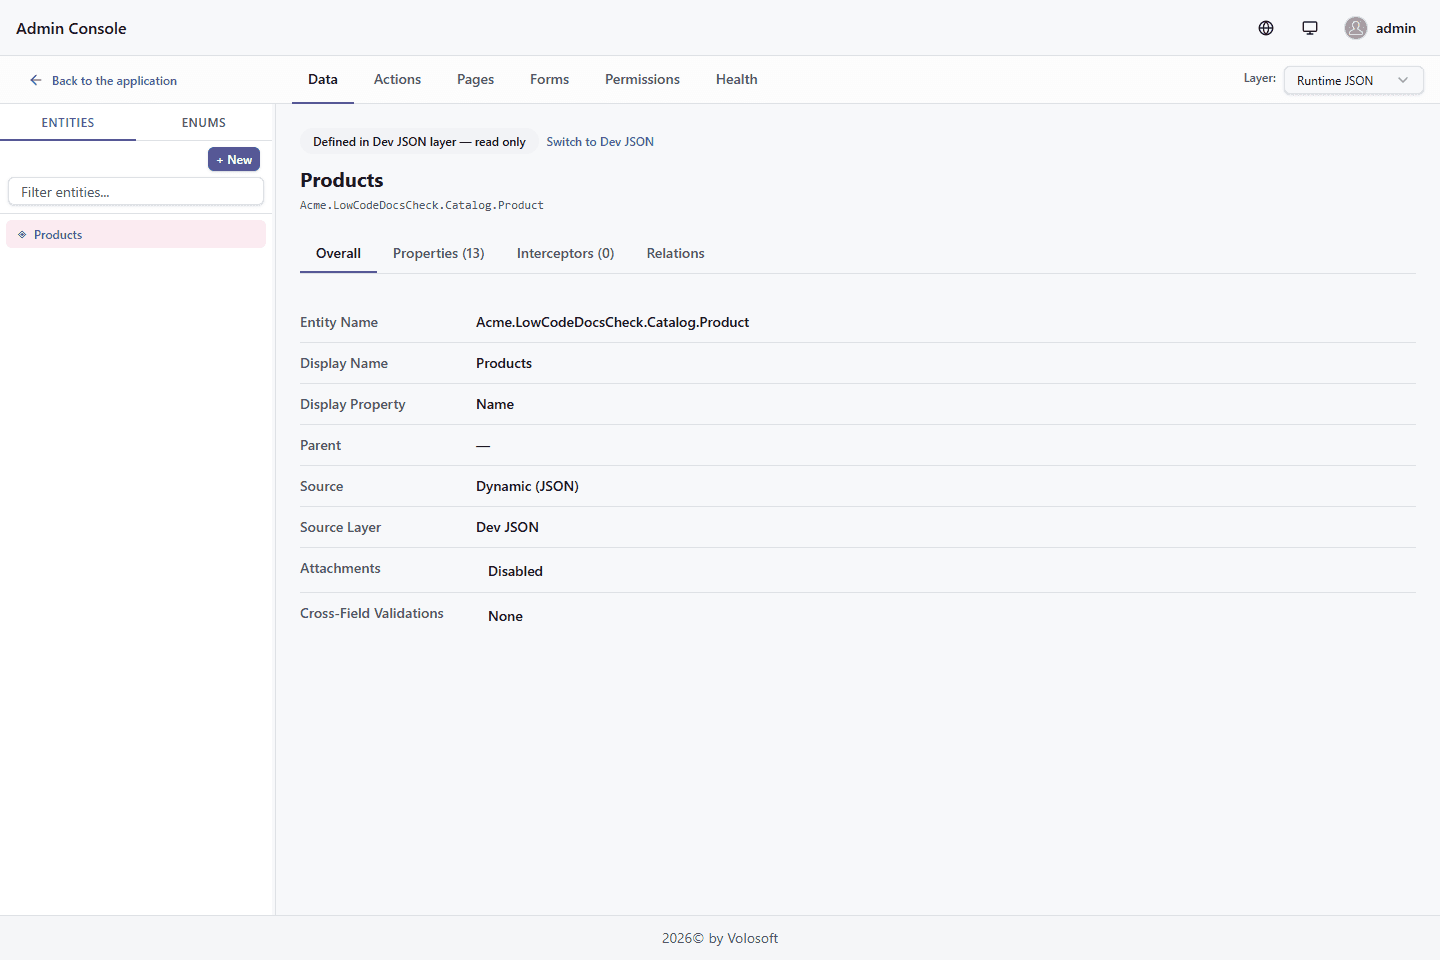Click the Display Name value Products
1440x960 pixels.
[504, 363]
